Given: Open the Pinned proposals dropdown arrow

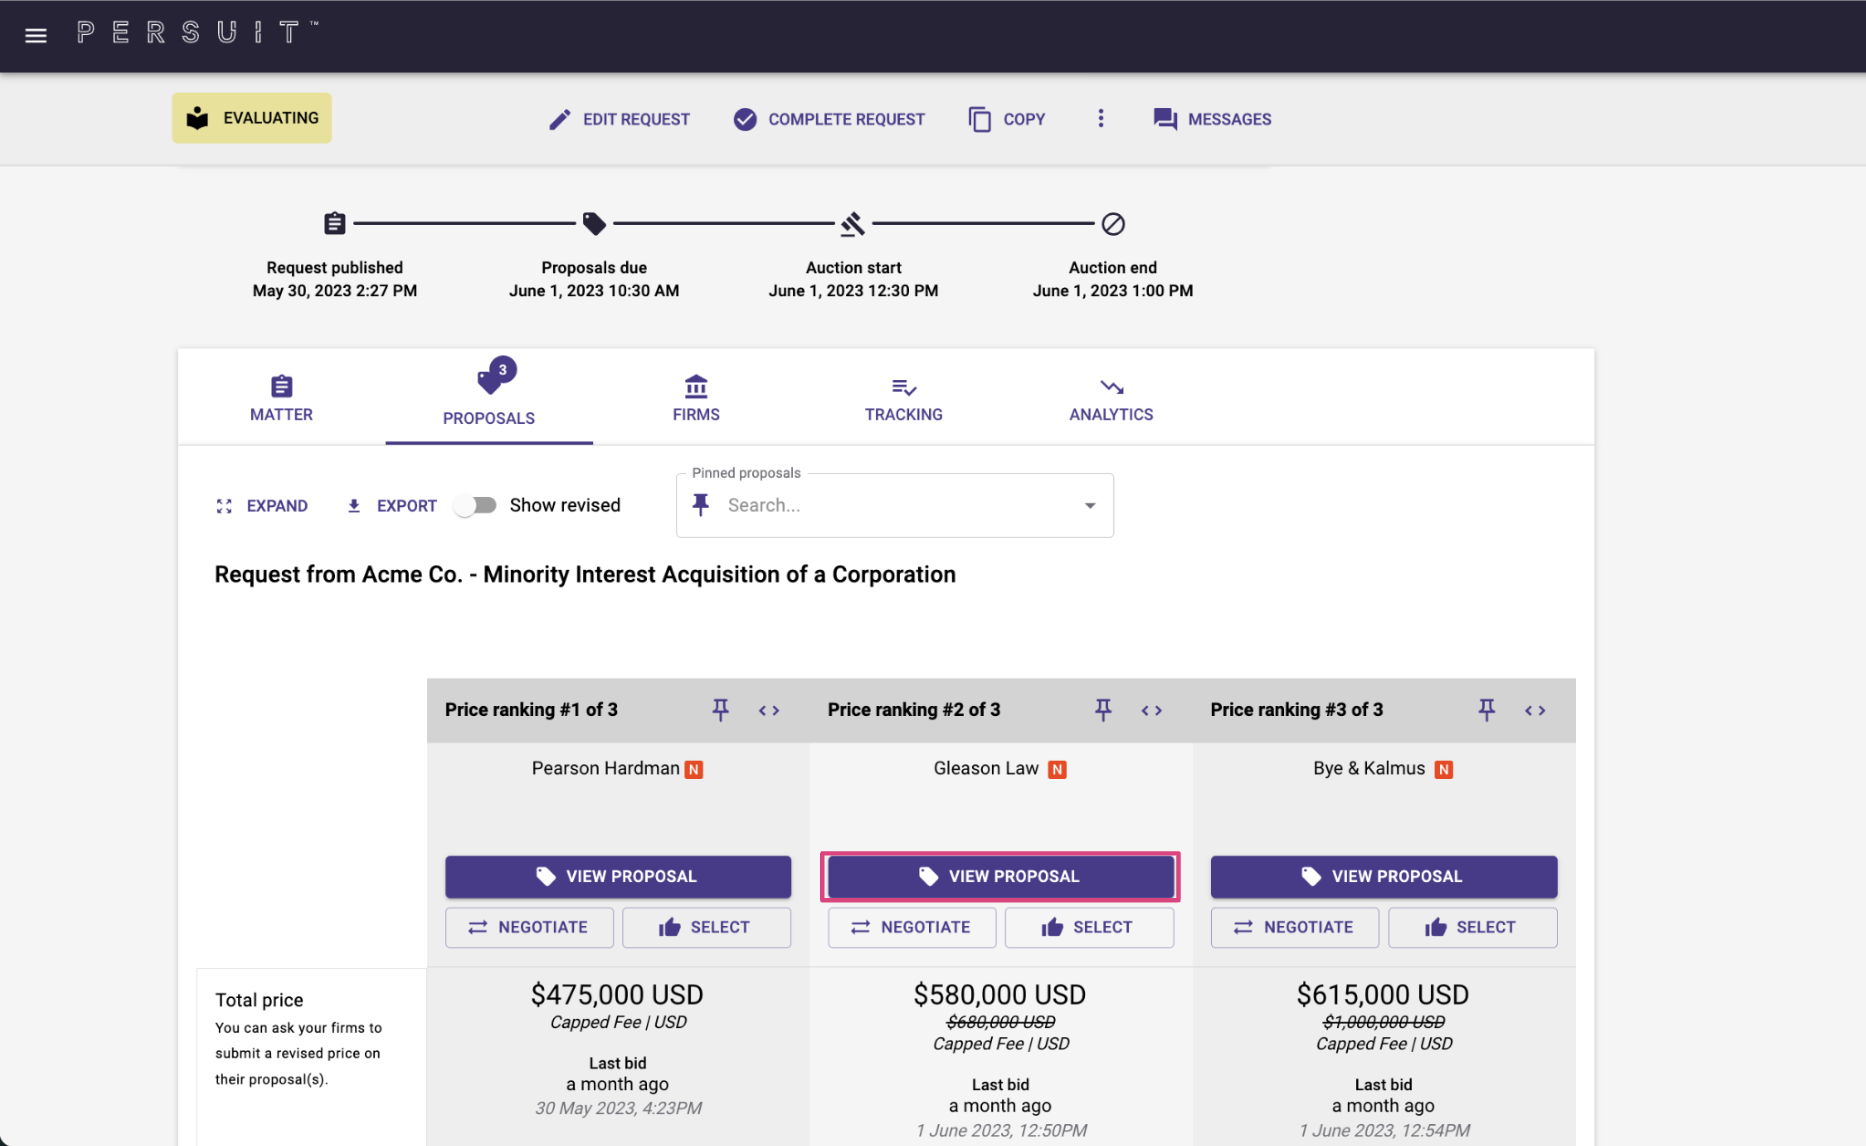Looking at the screenshot, I should point(1090,506).
